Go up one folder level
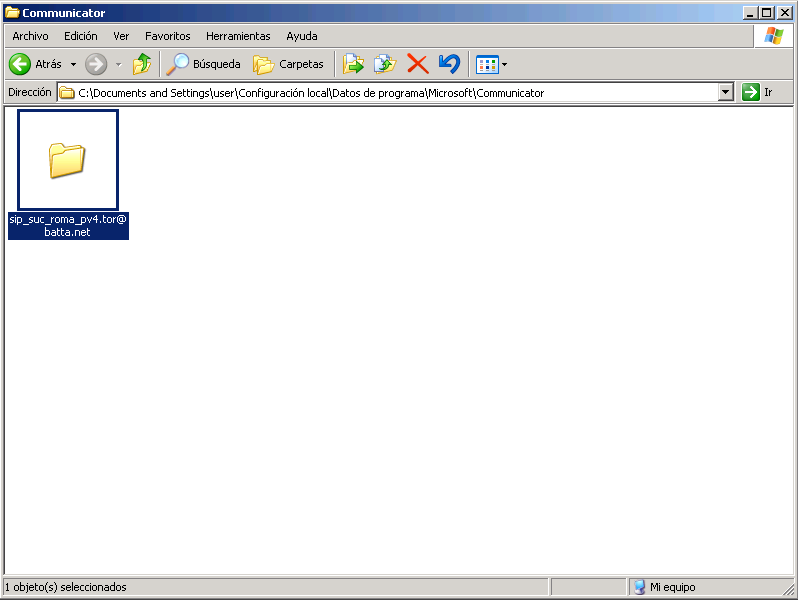798x600 pixels. [142, 64]
